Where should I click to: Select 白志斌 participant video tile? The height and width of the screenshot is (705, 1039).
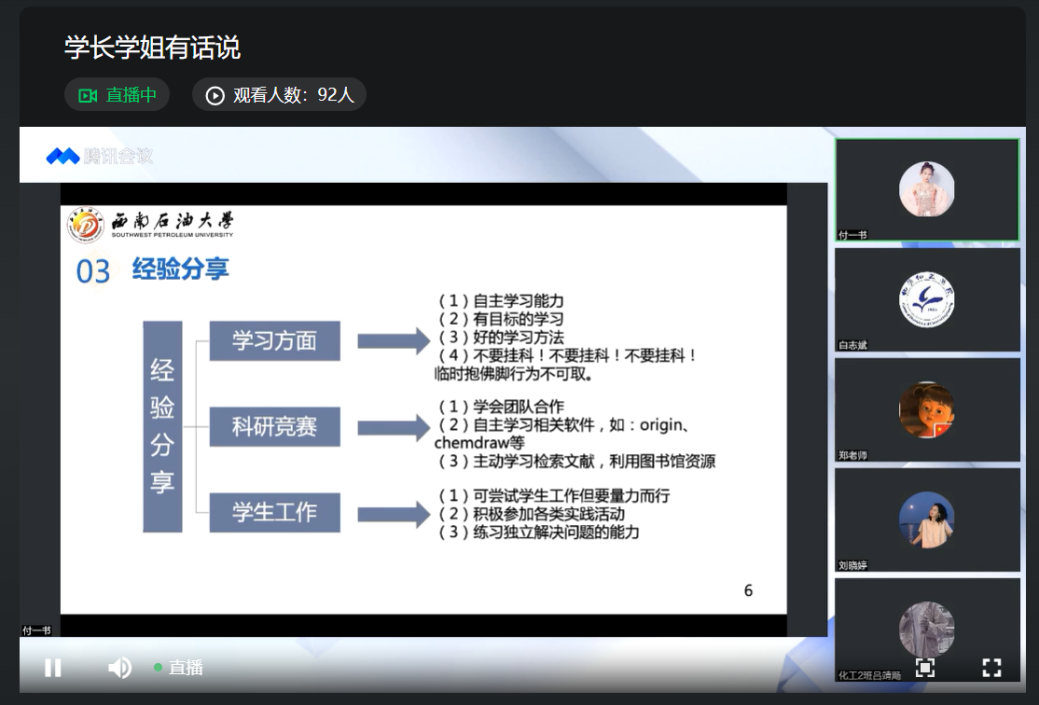(x=926, y=299)
